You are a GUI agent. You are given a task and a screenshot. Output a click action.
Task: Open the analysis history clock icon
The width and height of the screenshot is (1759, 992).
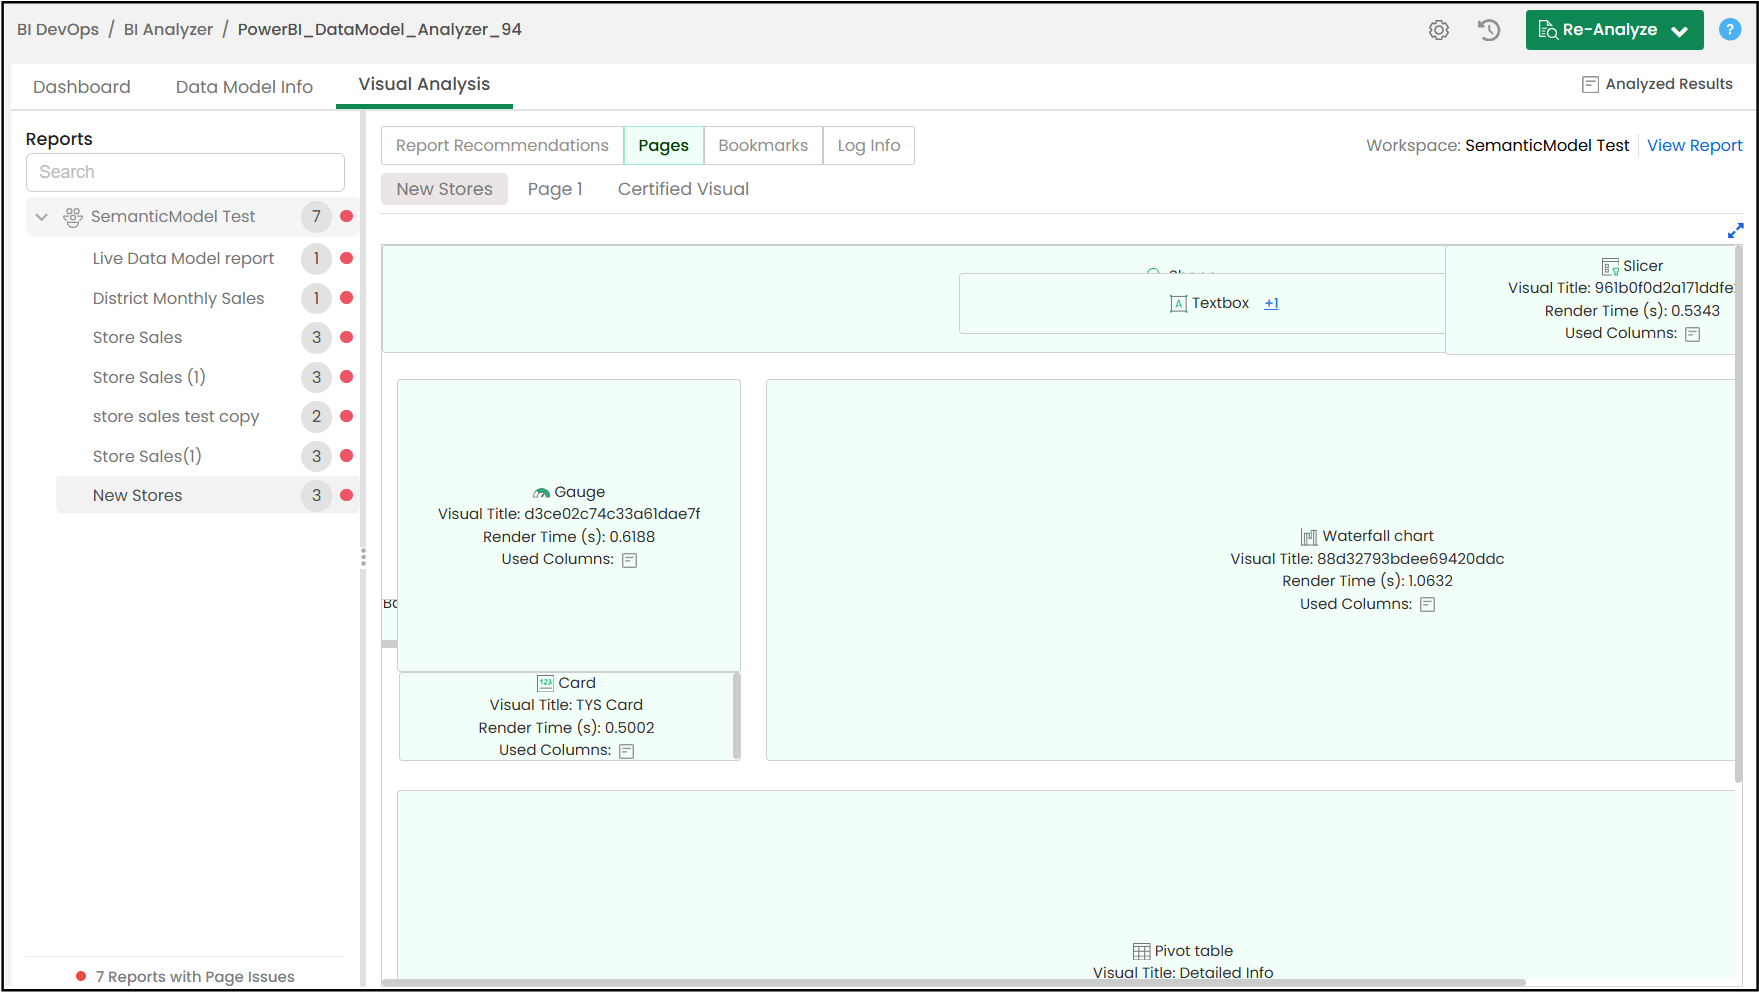pos(1489,30)
